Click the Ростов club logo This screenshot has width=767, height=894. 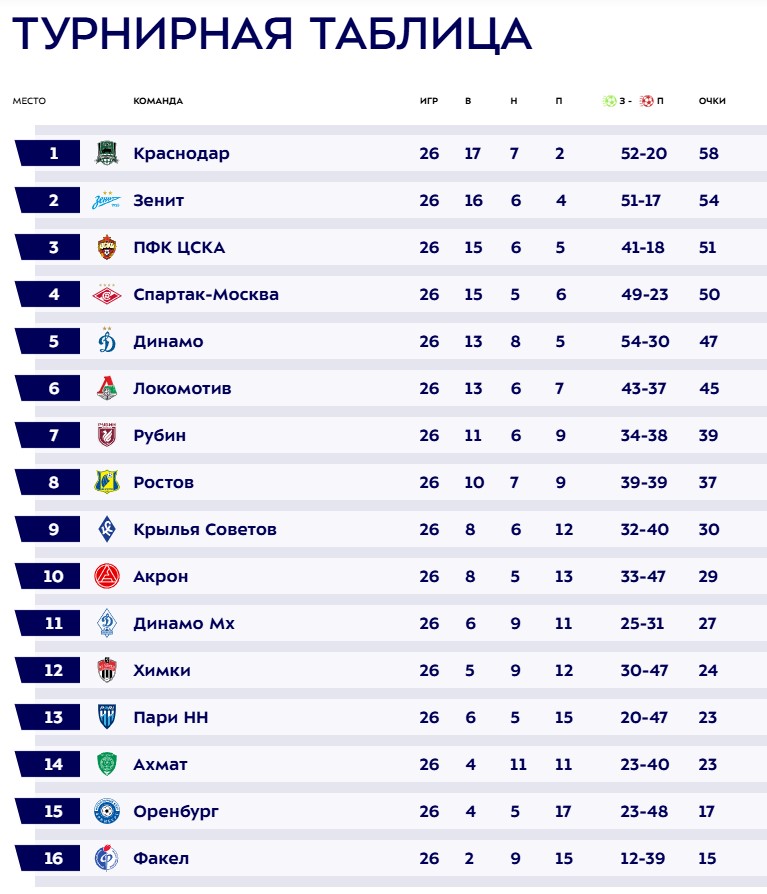pyautogui.click(x=107, y=482)
